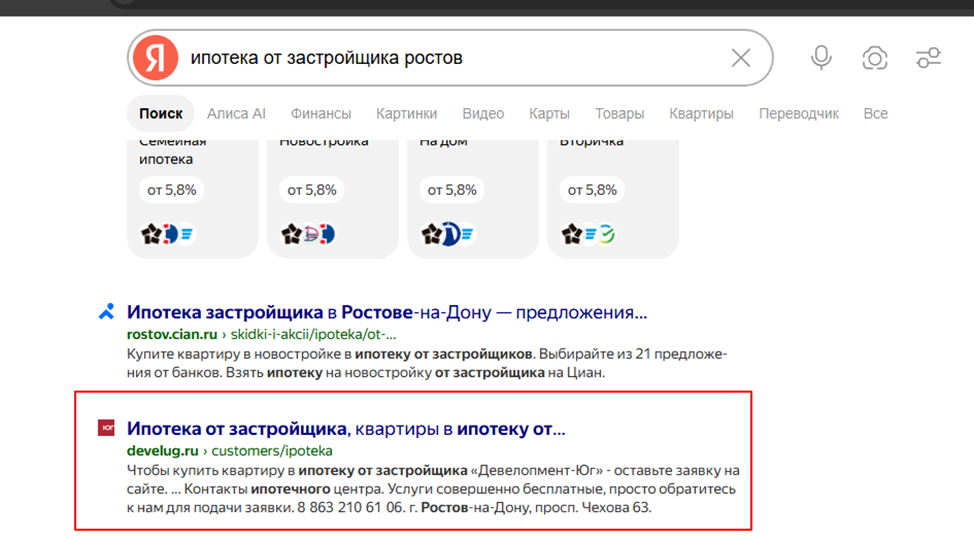The width and height of the screenshot is (974, 539).
Task: Open the Видео tab
Action: (483, 114)
